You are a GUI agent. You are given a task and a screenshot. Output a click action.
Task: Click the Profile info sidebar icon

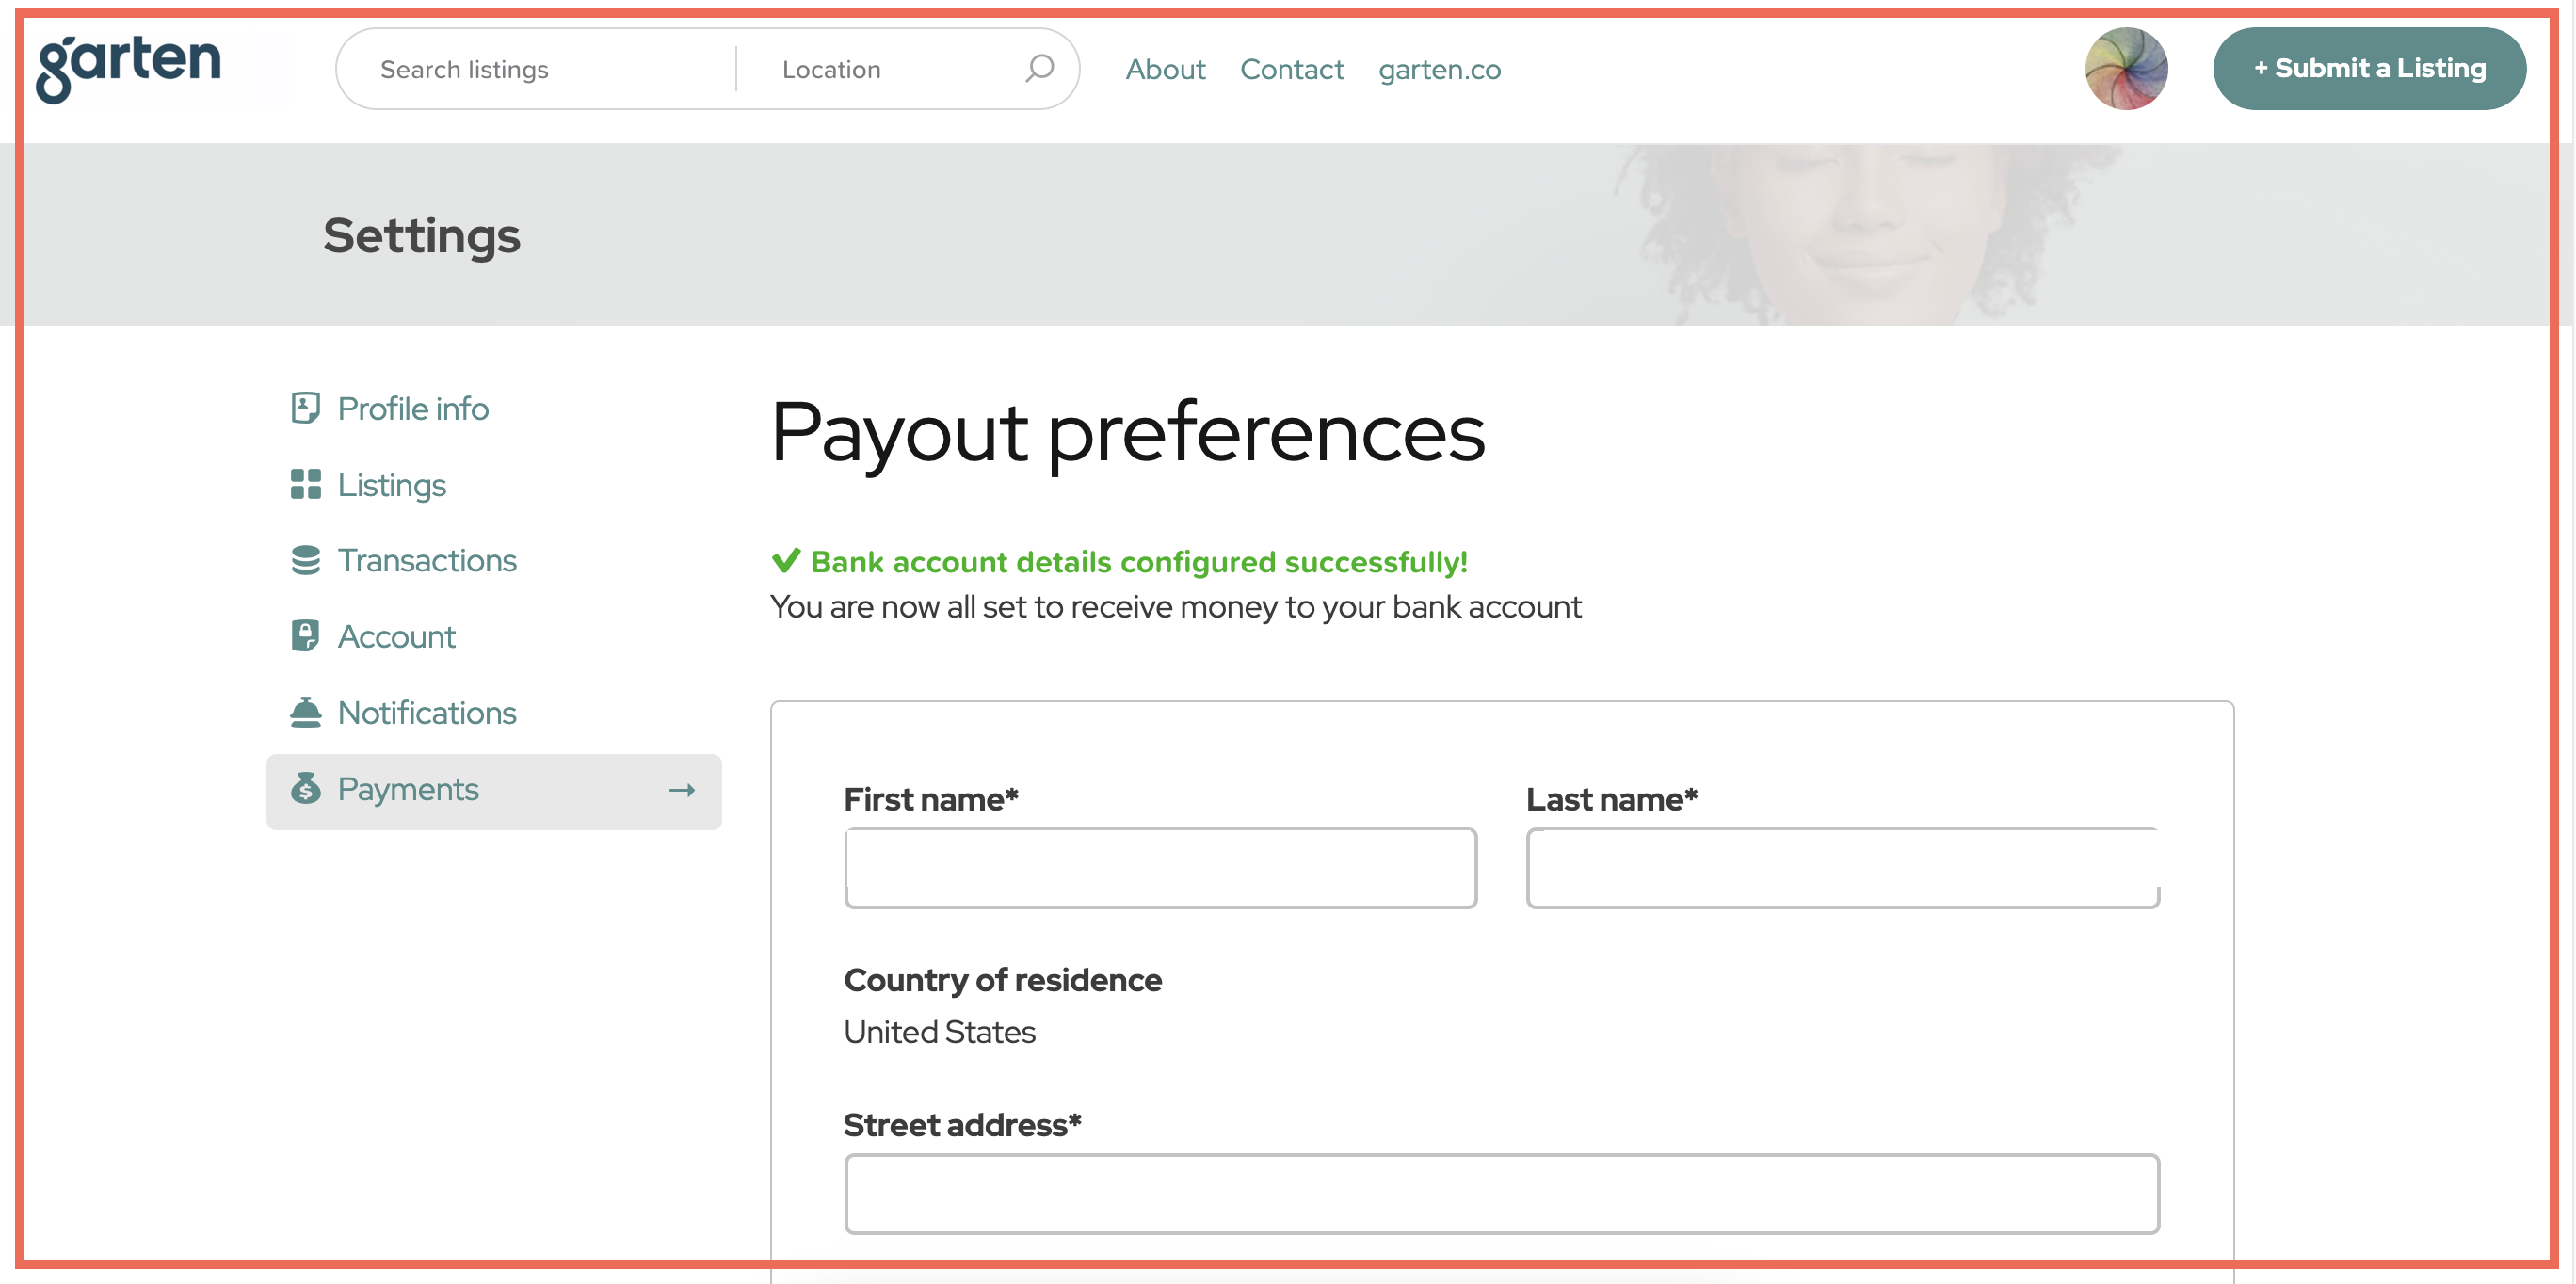306,409
